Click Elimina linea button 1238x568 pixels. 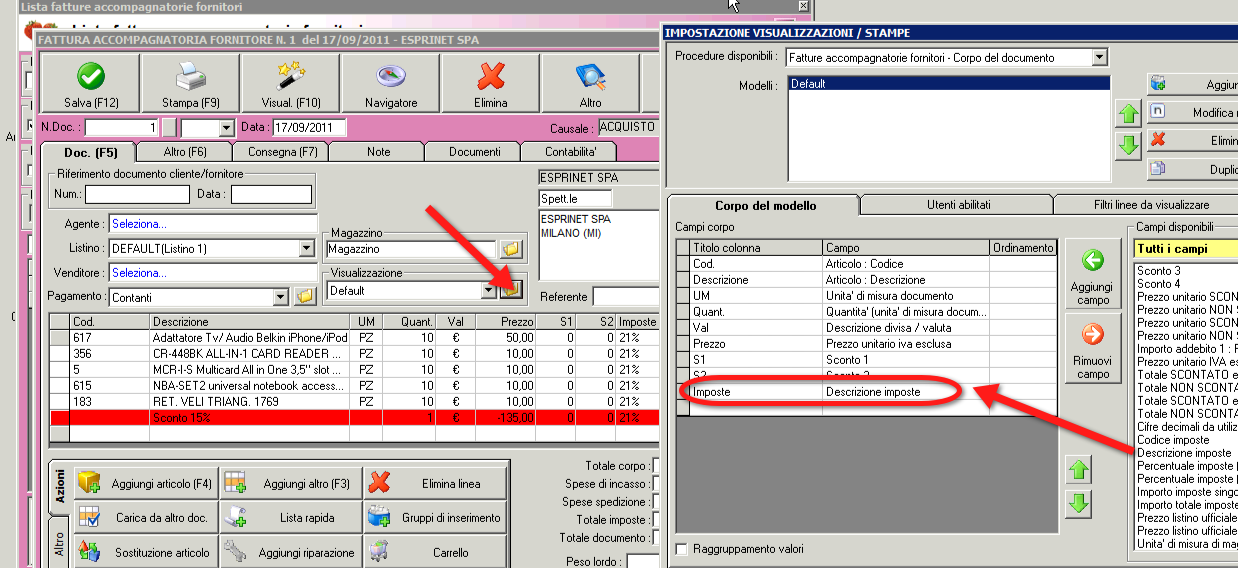click(x=435, y=484)
